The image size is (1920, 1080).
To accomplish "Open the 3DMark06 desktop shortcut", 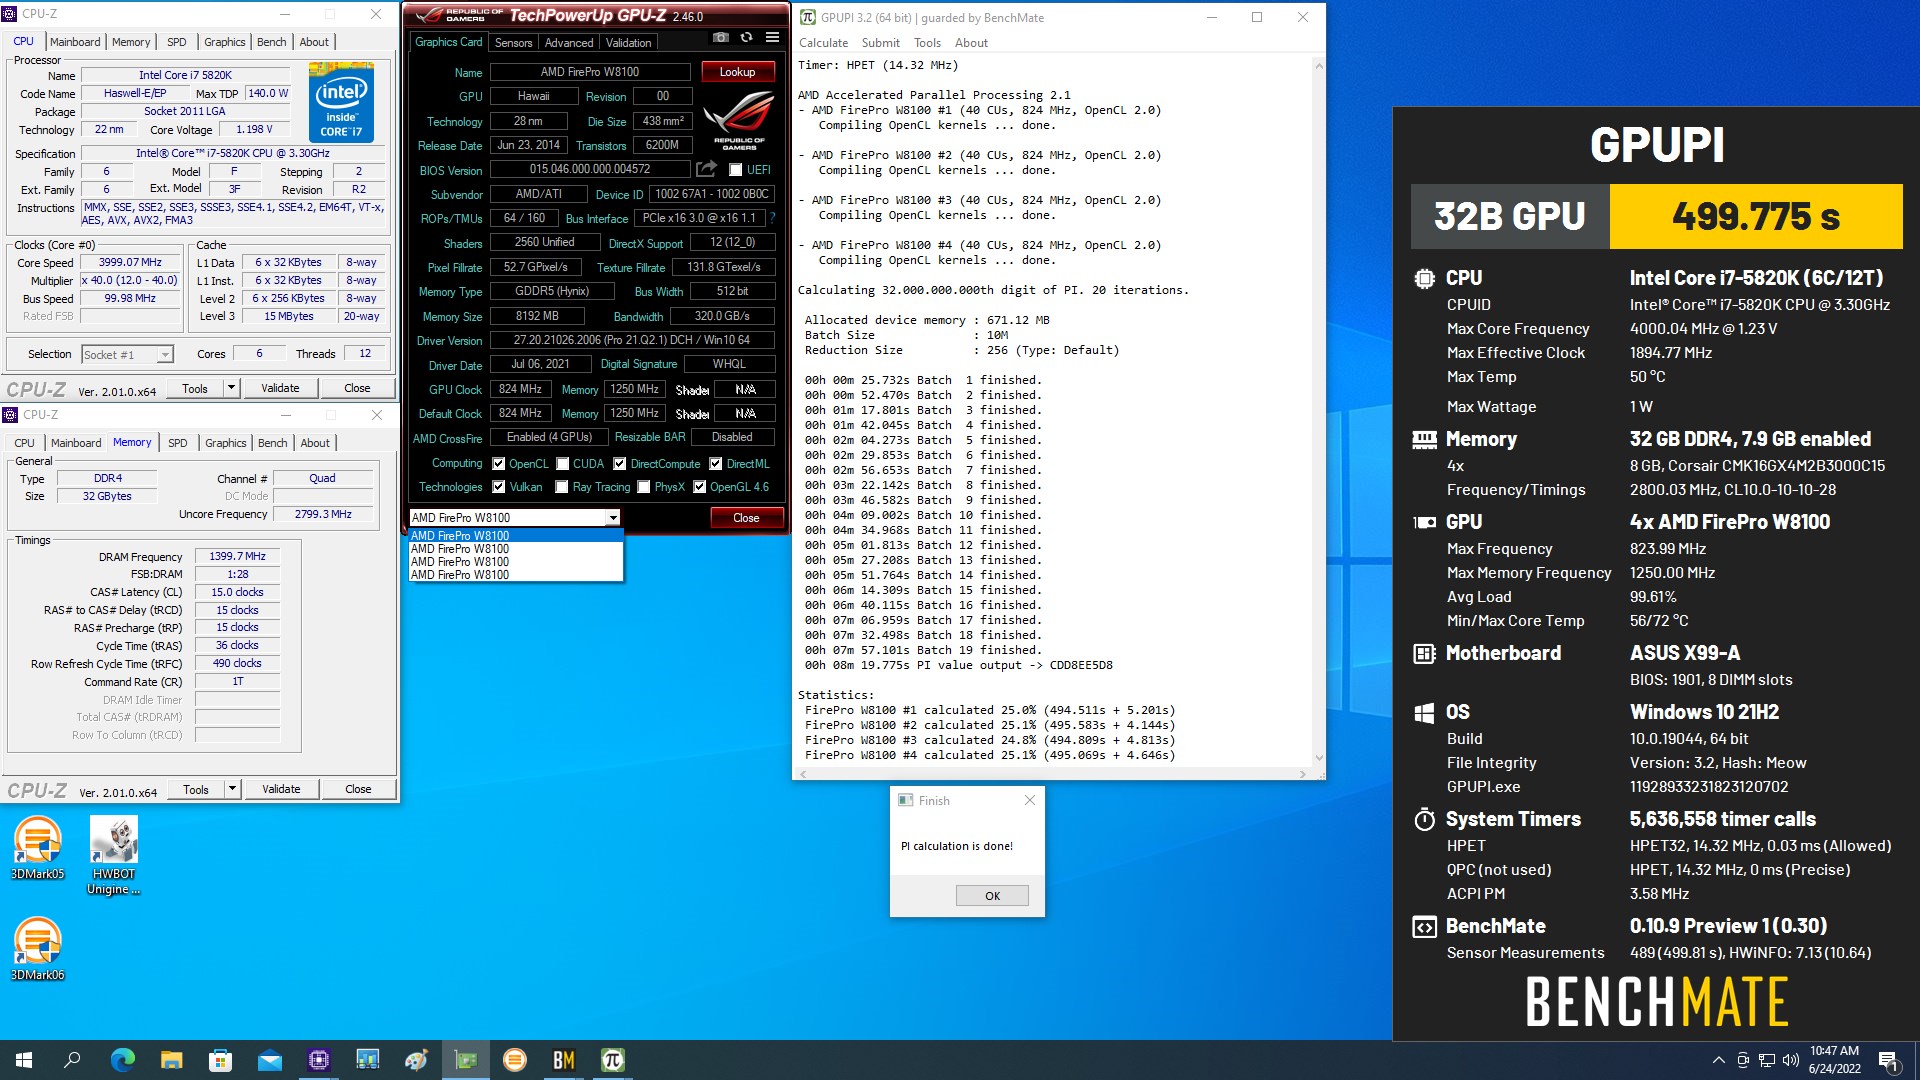I will [x=38, y=949].
